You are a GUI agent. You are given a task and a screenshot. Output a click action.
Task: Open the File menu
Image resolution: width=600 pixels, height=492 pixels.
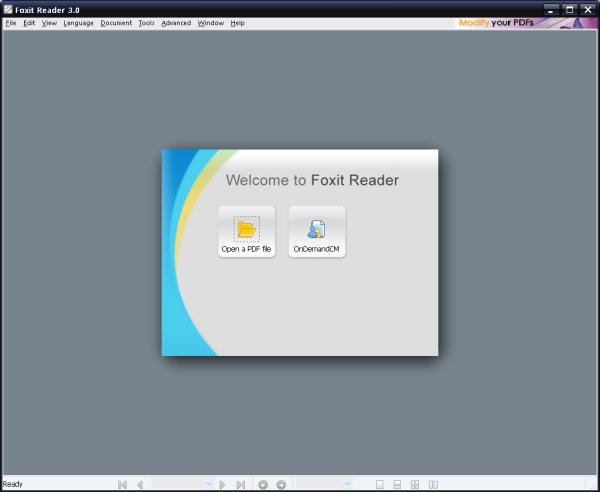point(11,23)
